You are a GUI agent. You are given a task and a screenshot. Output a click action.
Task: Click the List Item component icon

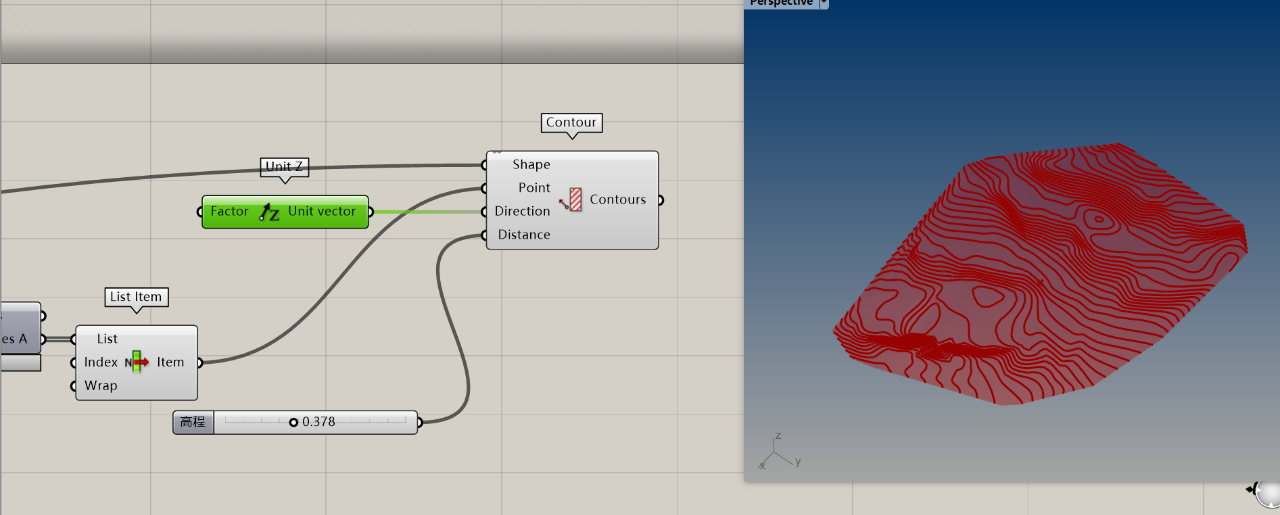138,362
